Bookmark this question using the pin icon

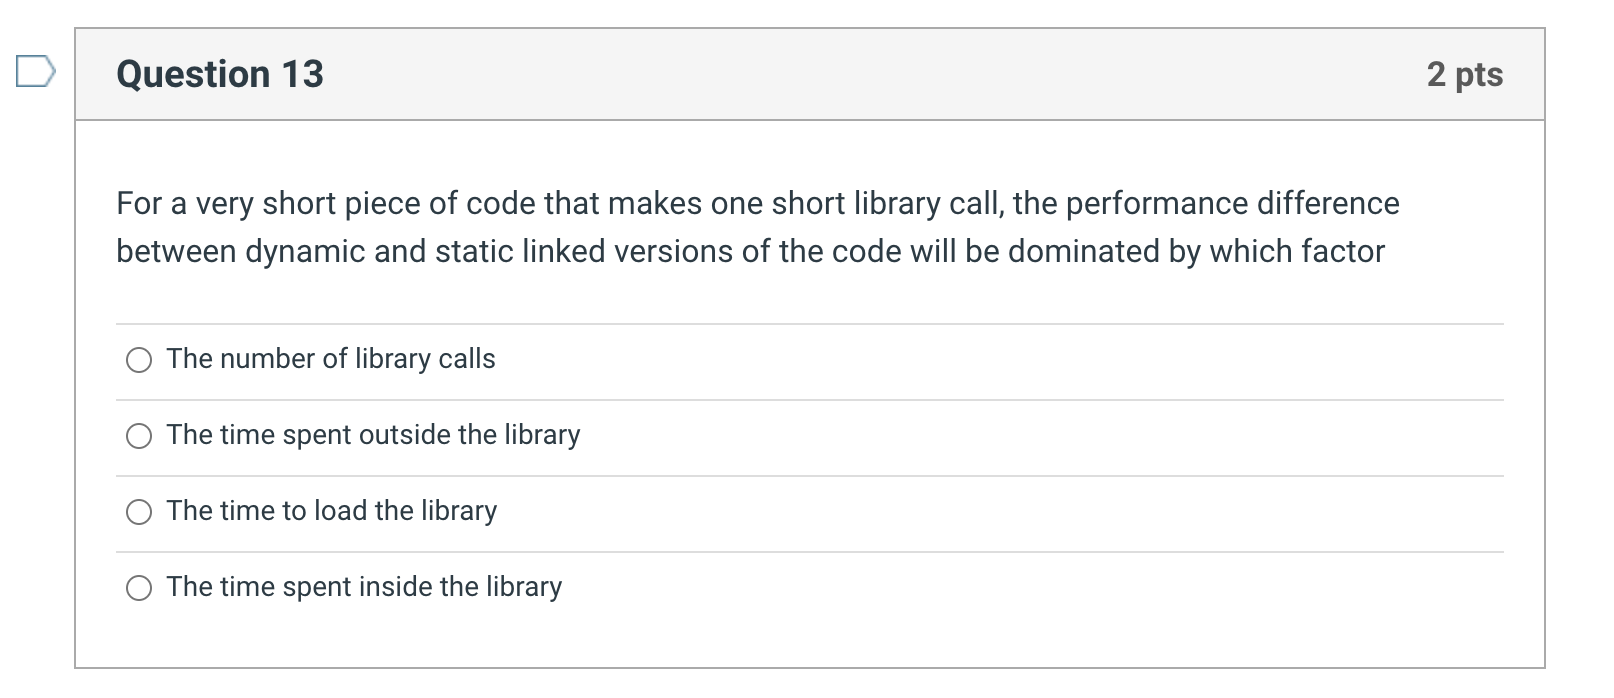(x=33, y=70)
